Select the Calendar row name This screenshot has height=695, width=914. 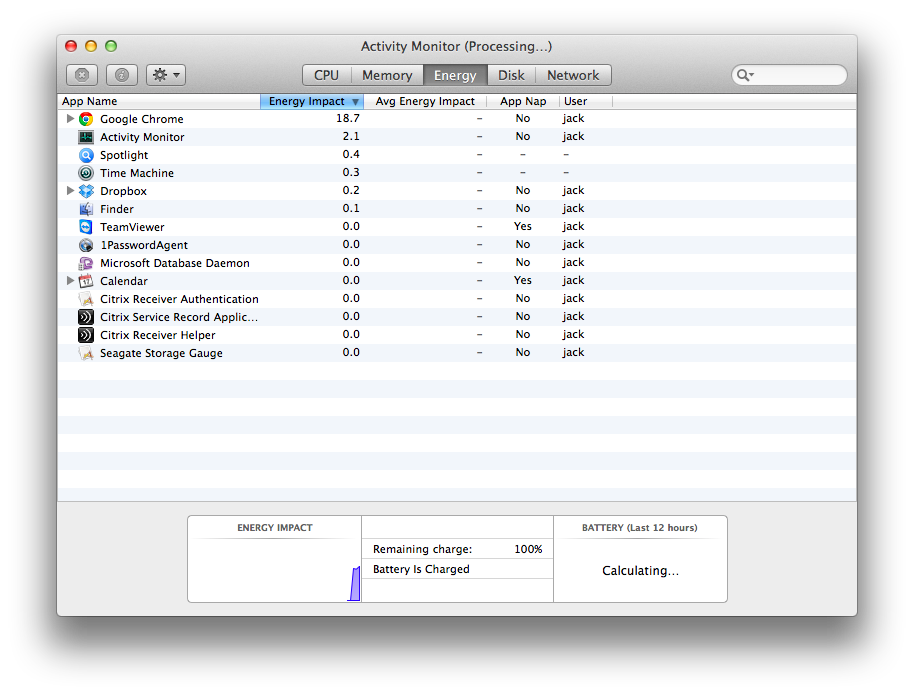(124, 281)
